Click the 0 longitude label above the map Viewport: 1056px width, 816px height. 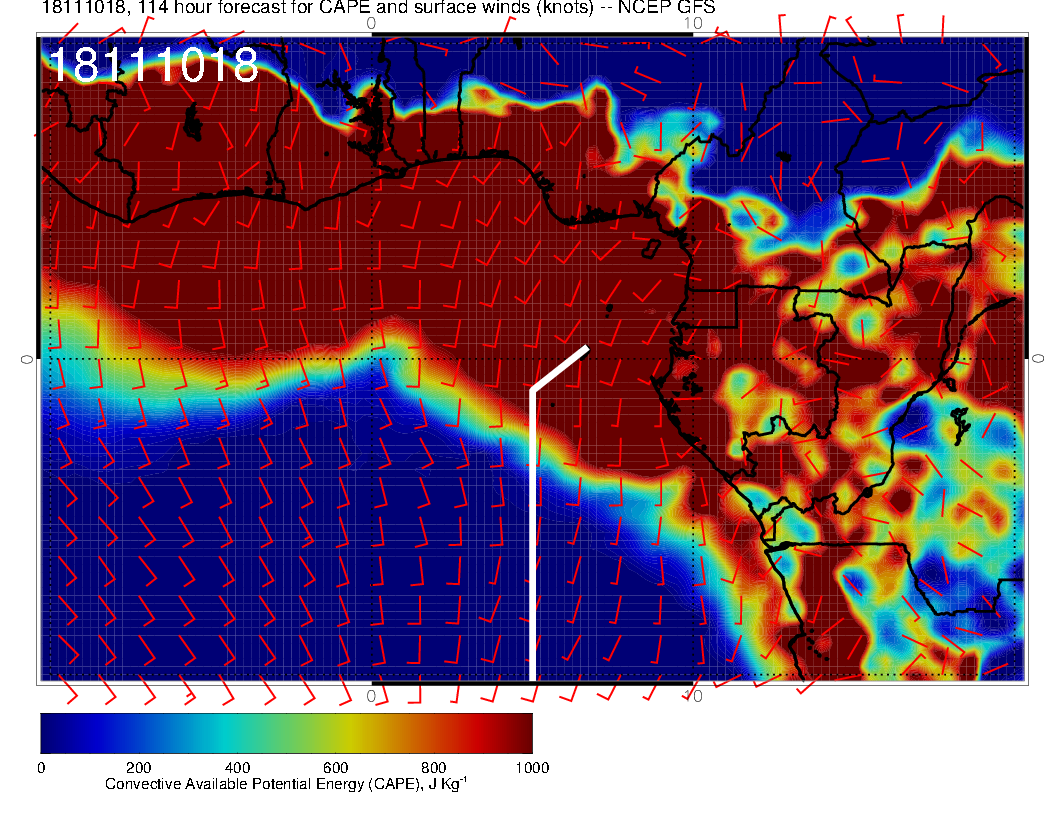[372, 22]
